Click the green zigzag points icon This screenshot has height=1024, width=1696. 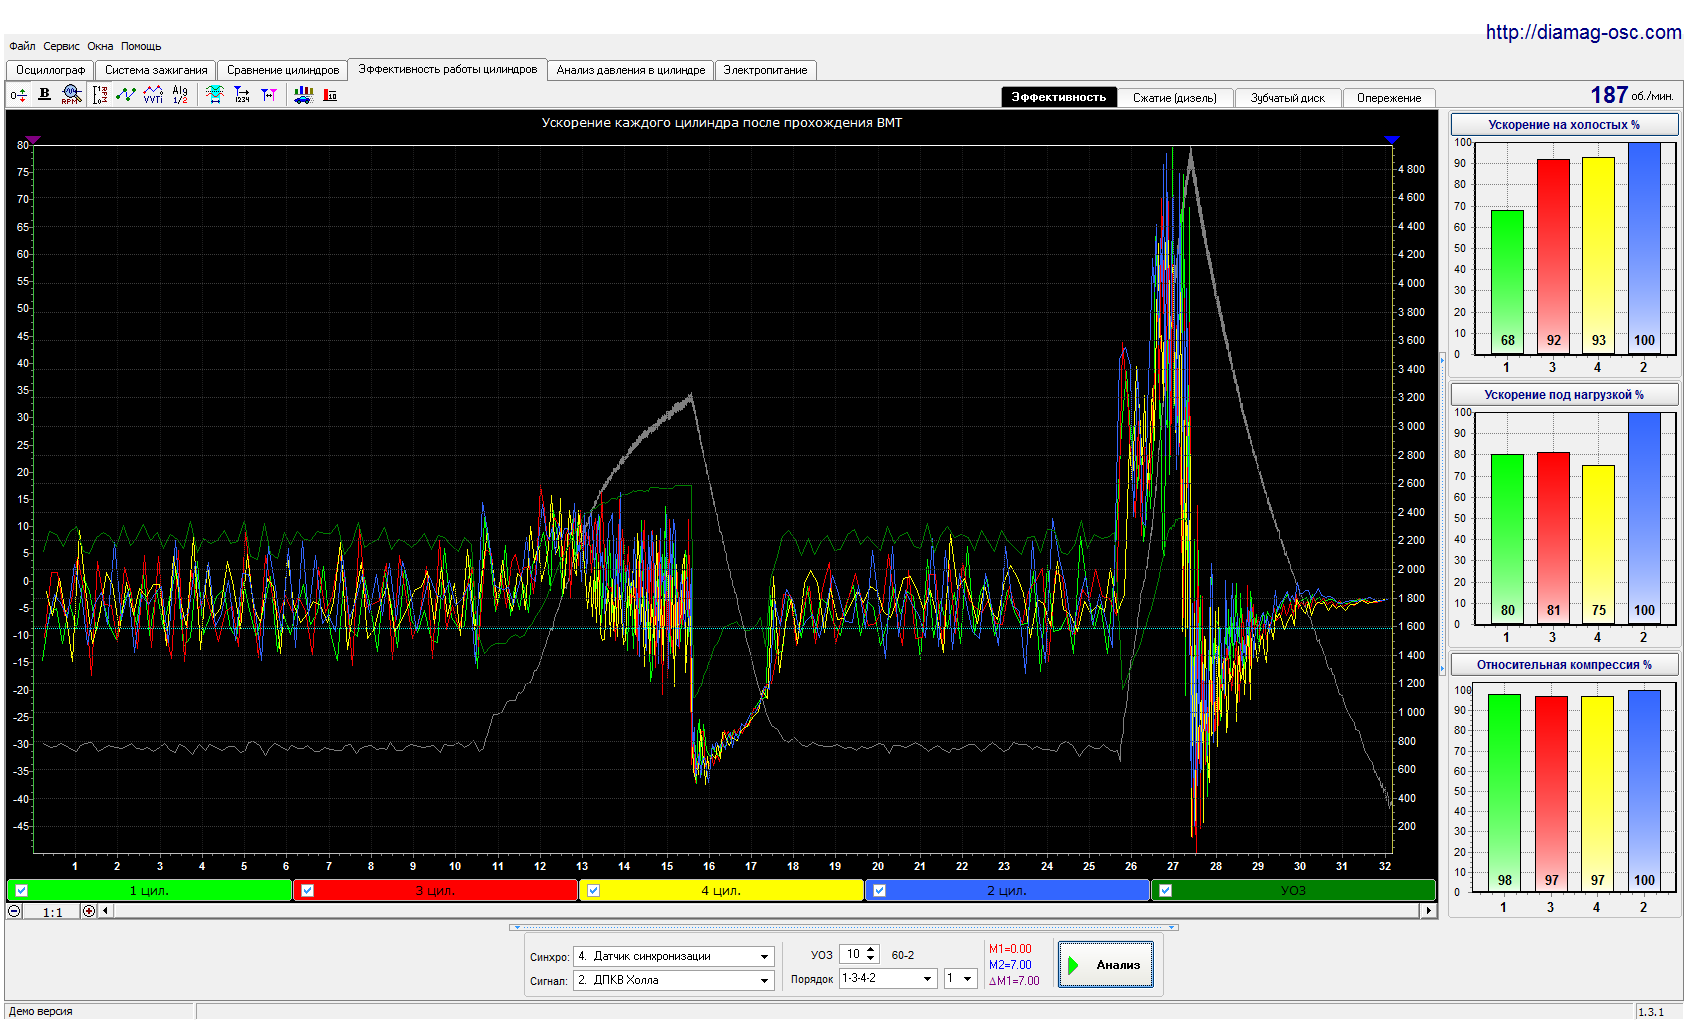pos(126,94)
